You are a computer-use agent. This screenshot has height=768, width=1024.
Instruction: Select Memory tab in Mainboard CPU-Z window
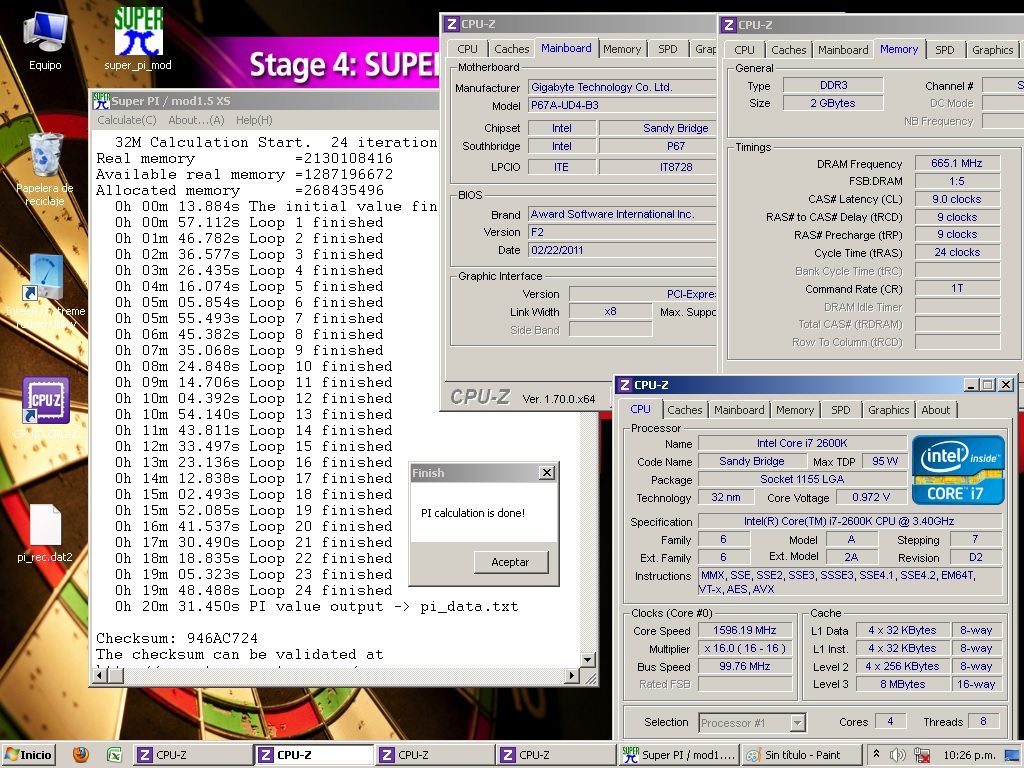point(622,49)
